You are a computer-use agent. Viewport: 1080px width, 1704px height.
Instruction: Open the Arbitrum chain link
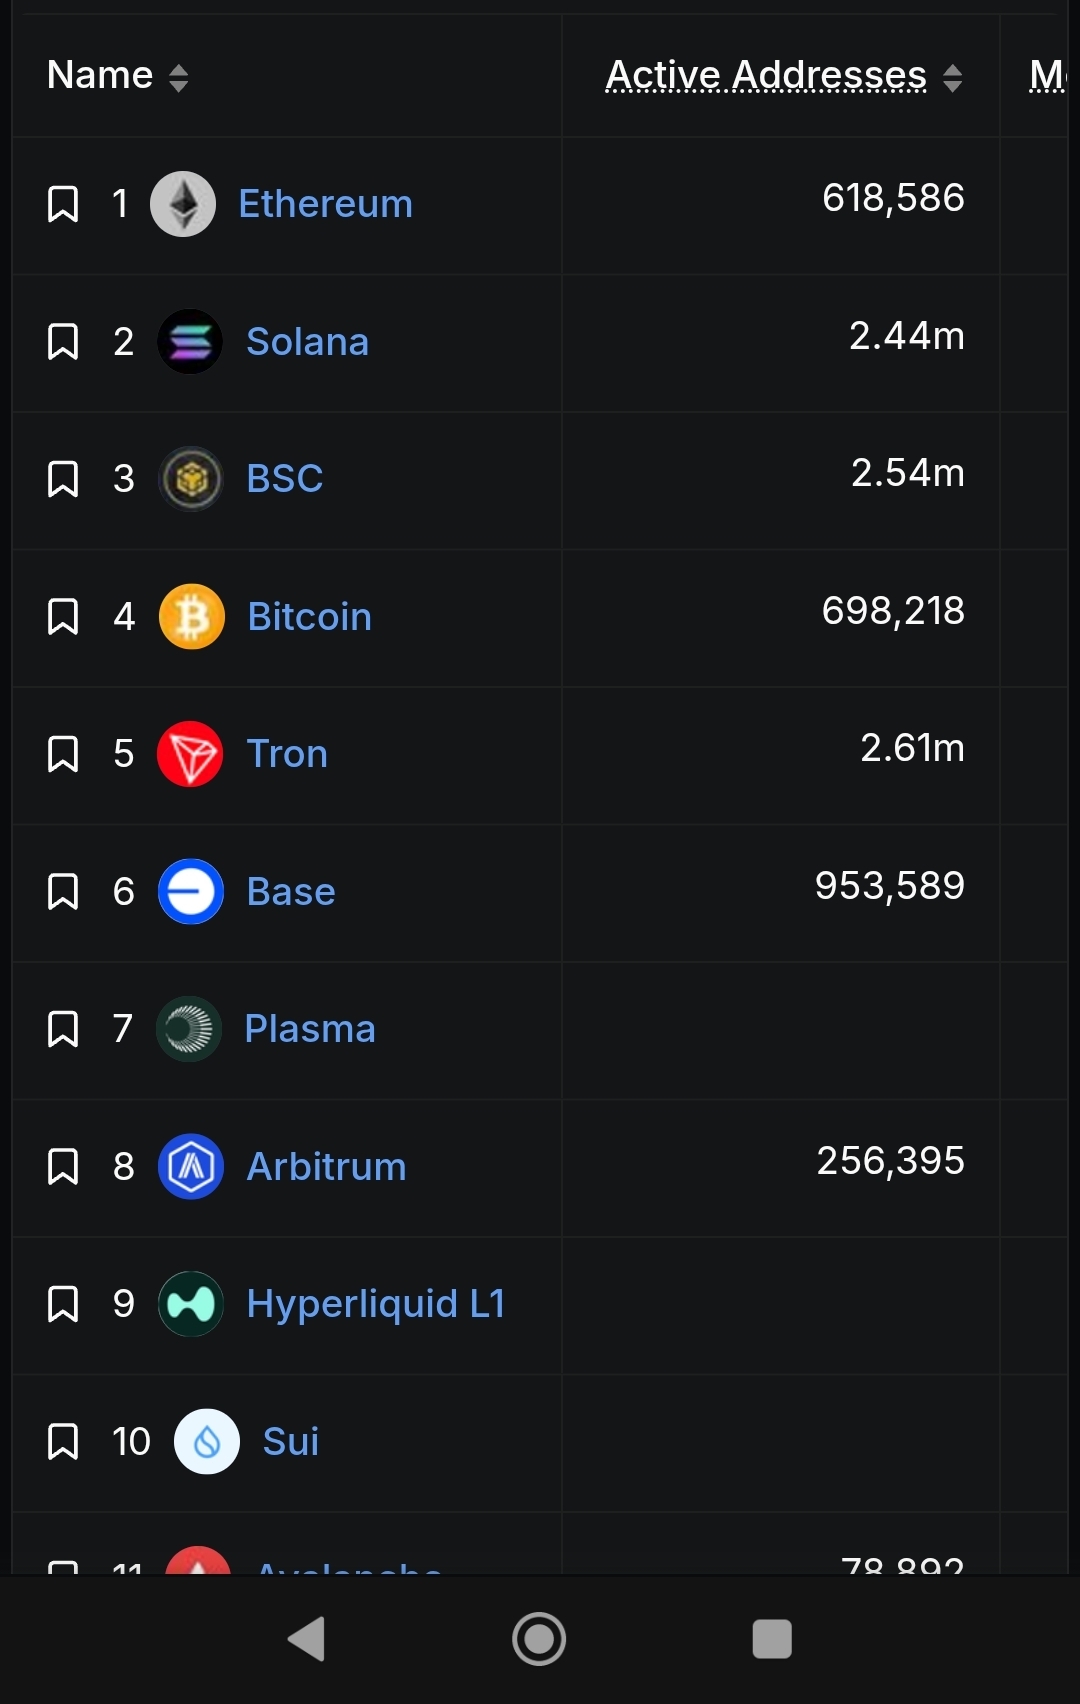326,1167
